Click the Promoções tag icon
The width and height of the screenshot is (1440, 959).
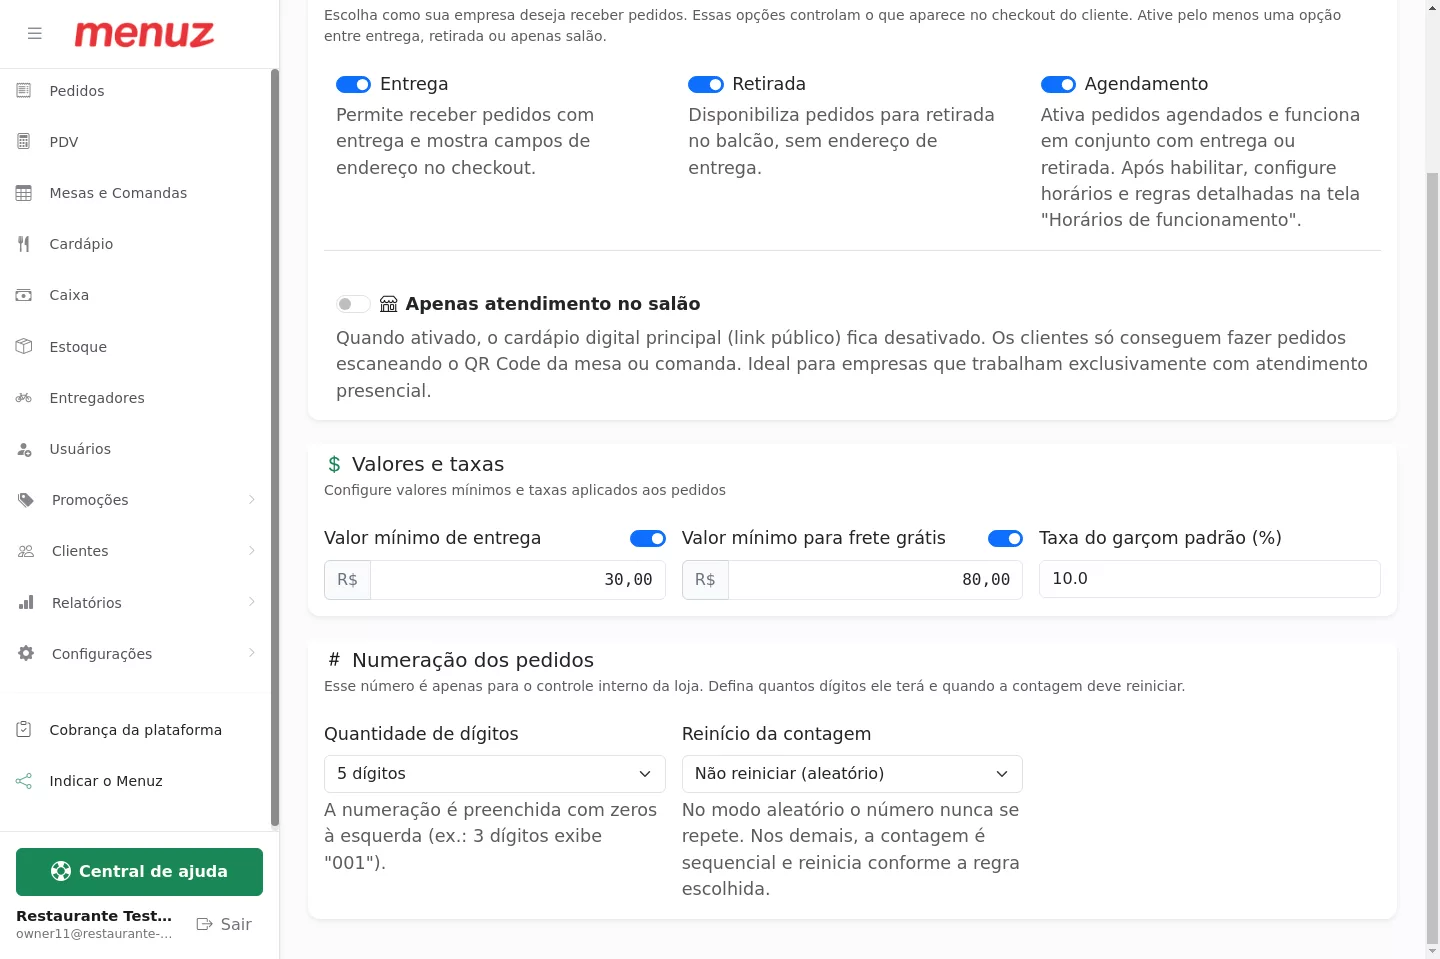pyautogui.click(x=26, y=500)
